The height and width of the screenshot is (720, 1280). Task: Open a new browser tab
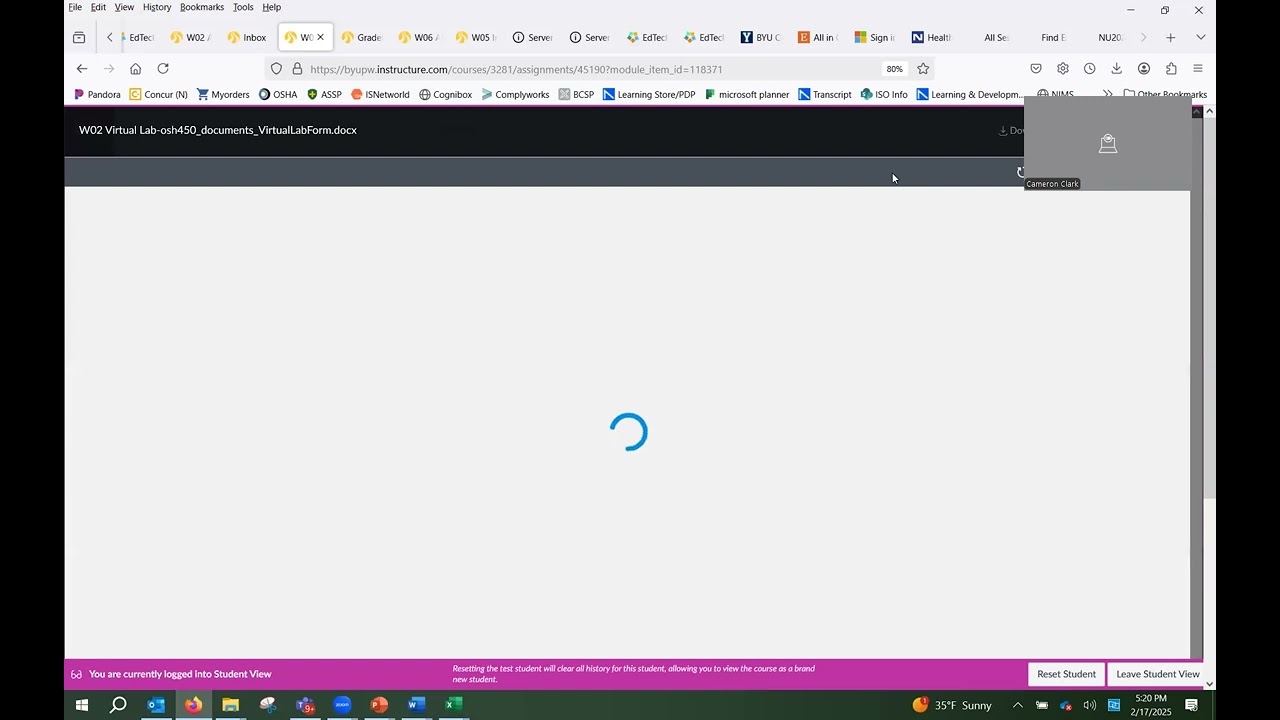1170,38
